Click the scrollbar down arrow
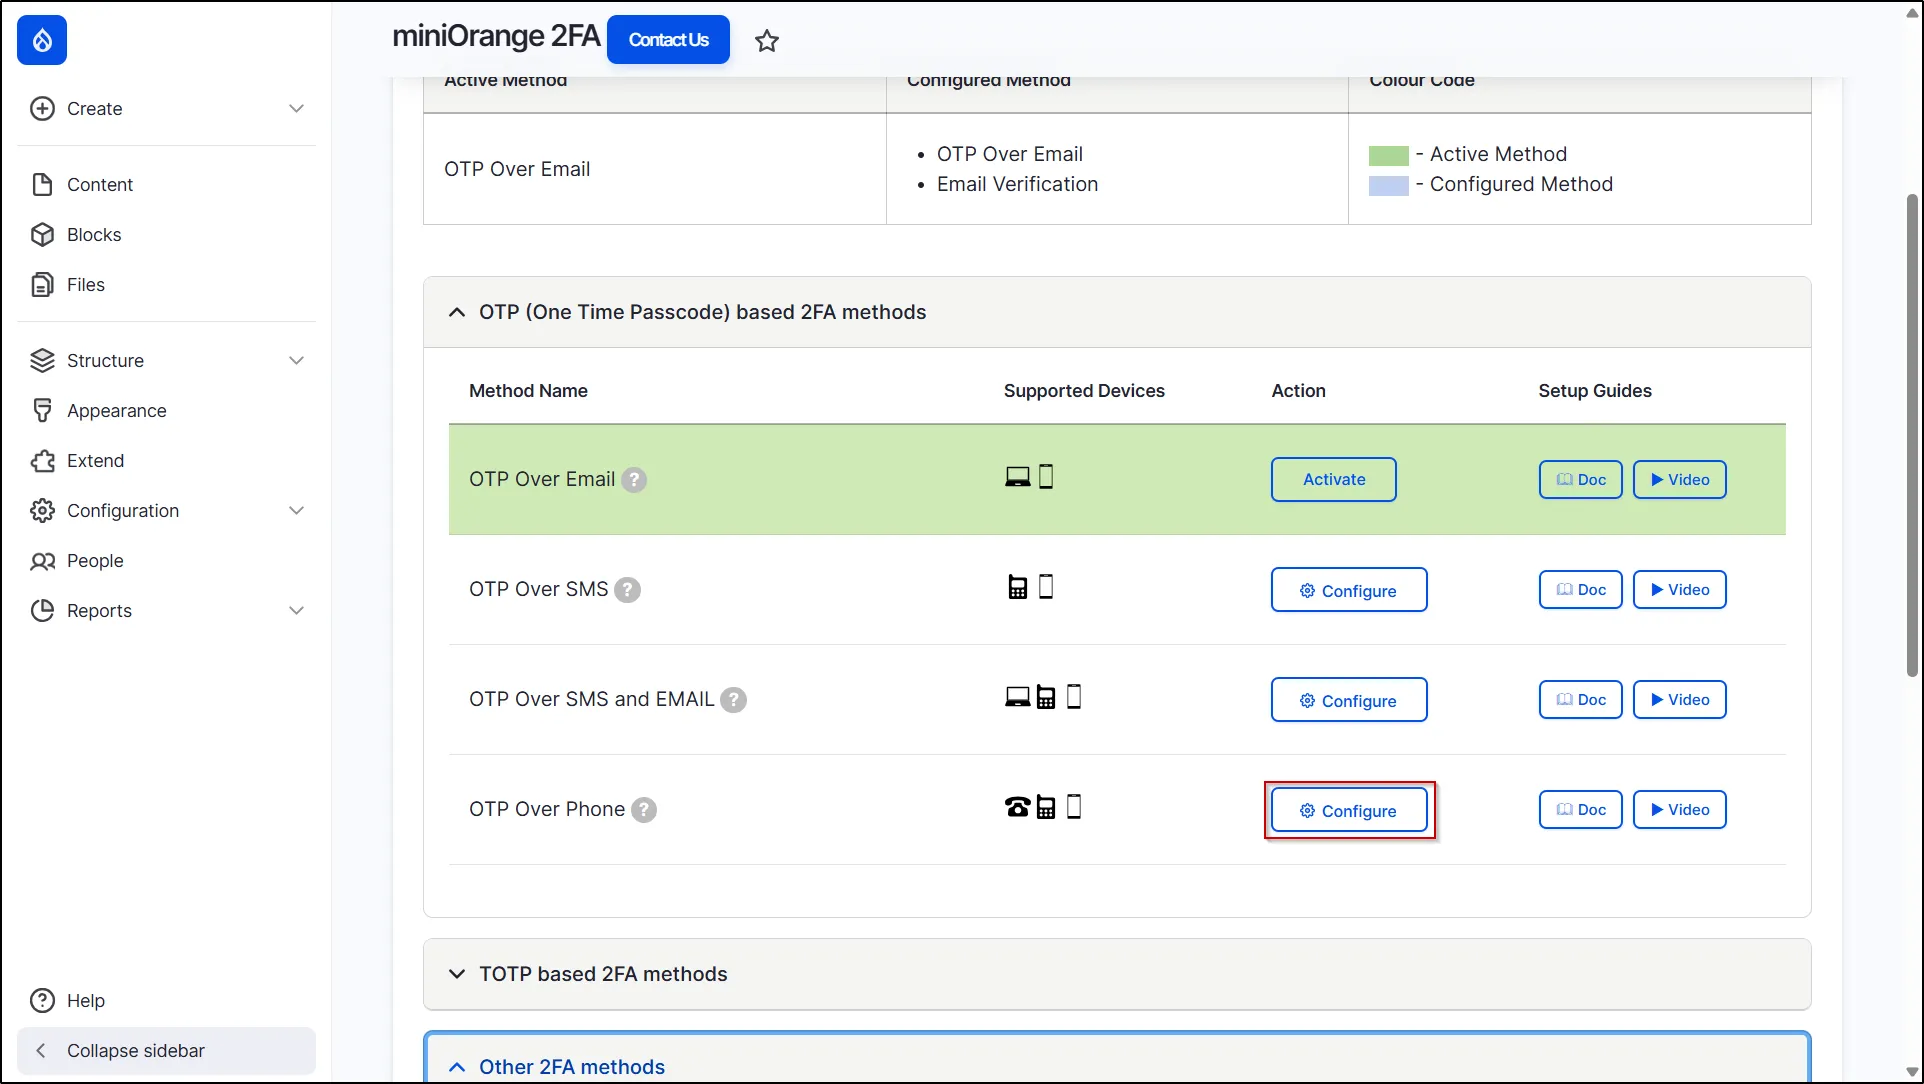Screen dimensions: 1924x1084 click(x=1912, y=1073)
